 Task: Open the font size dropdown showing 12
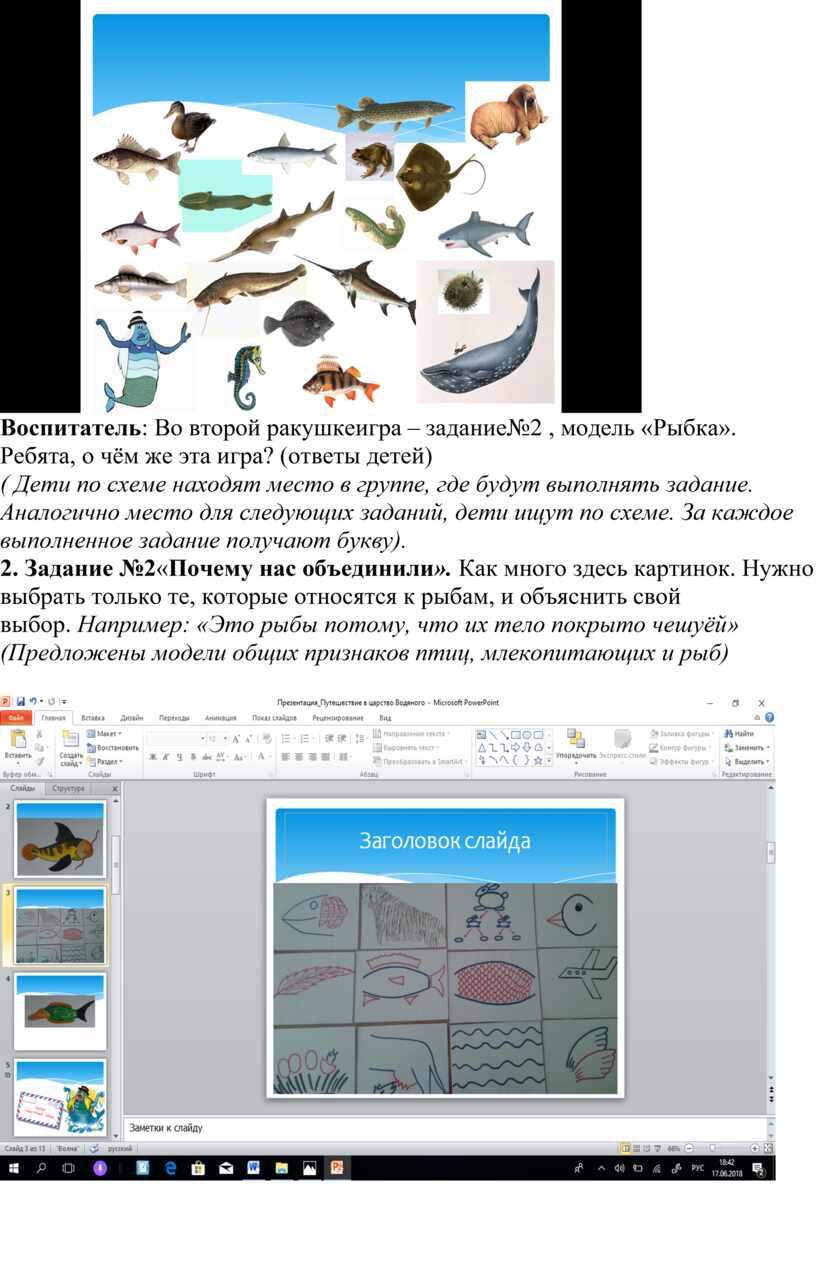(216, 738)
